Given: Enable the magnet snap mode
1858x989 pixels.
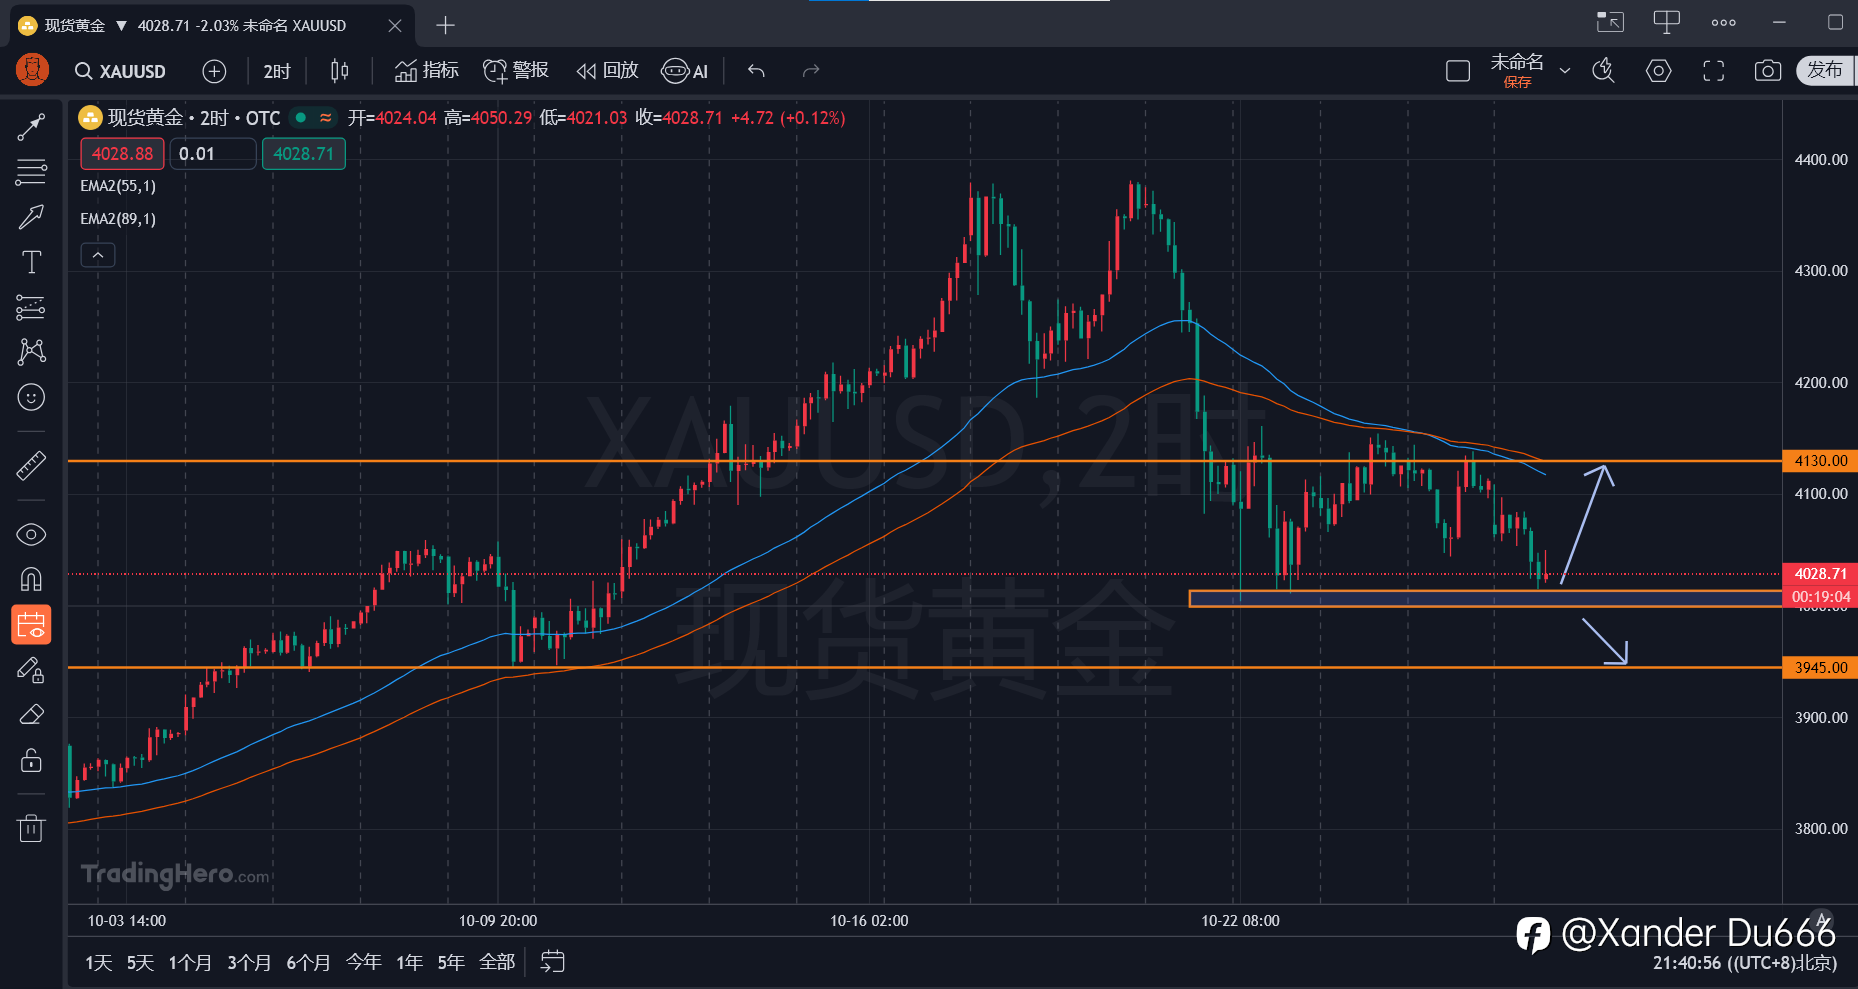Looking at the screenshot, I should tap(31, 579).
